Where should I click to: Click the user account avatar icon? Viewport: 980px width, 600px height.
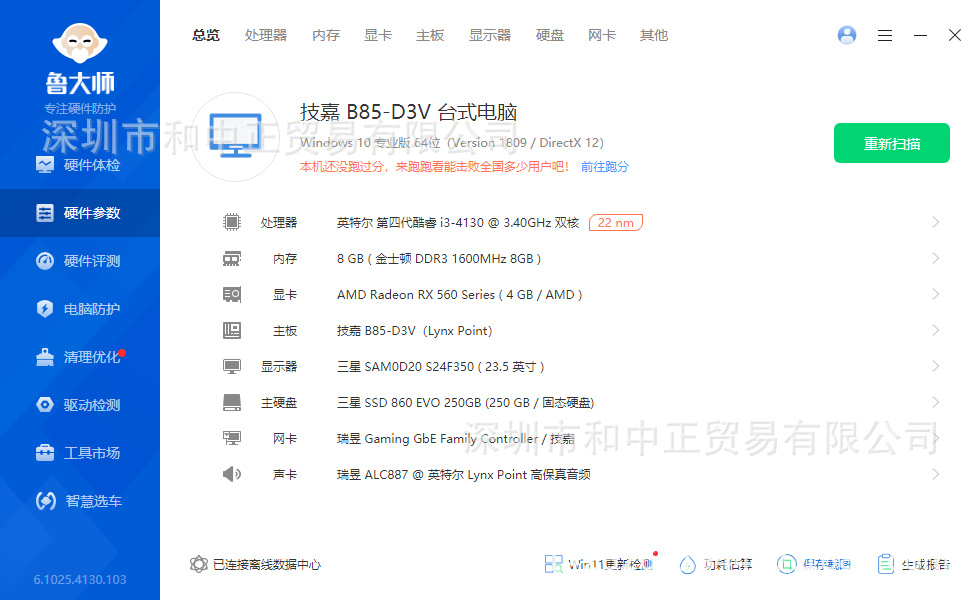(x=847, y=35)
